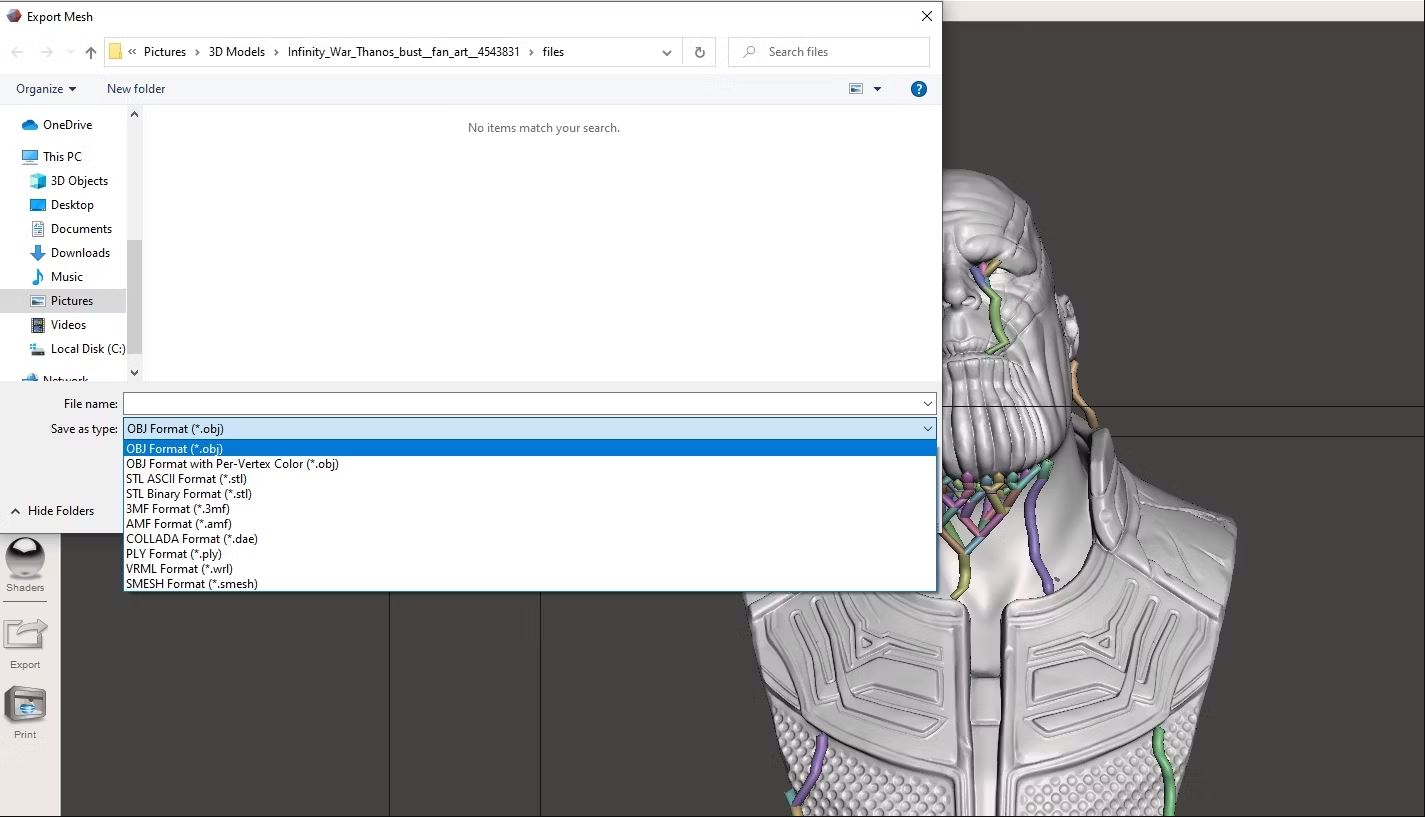Refresh the files folder view
1425x817 pixels.
click(699, 52)
